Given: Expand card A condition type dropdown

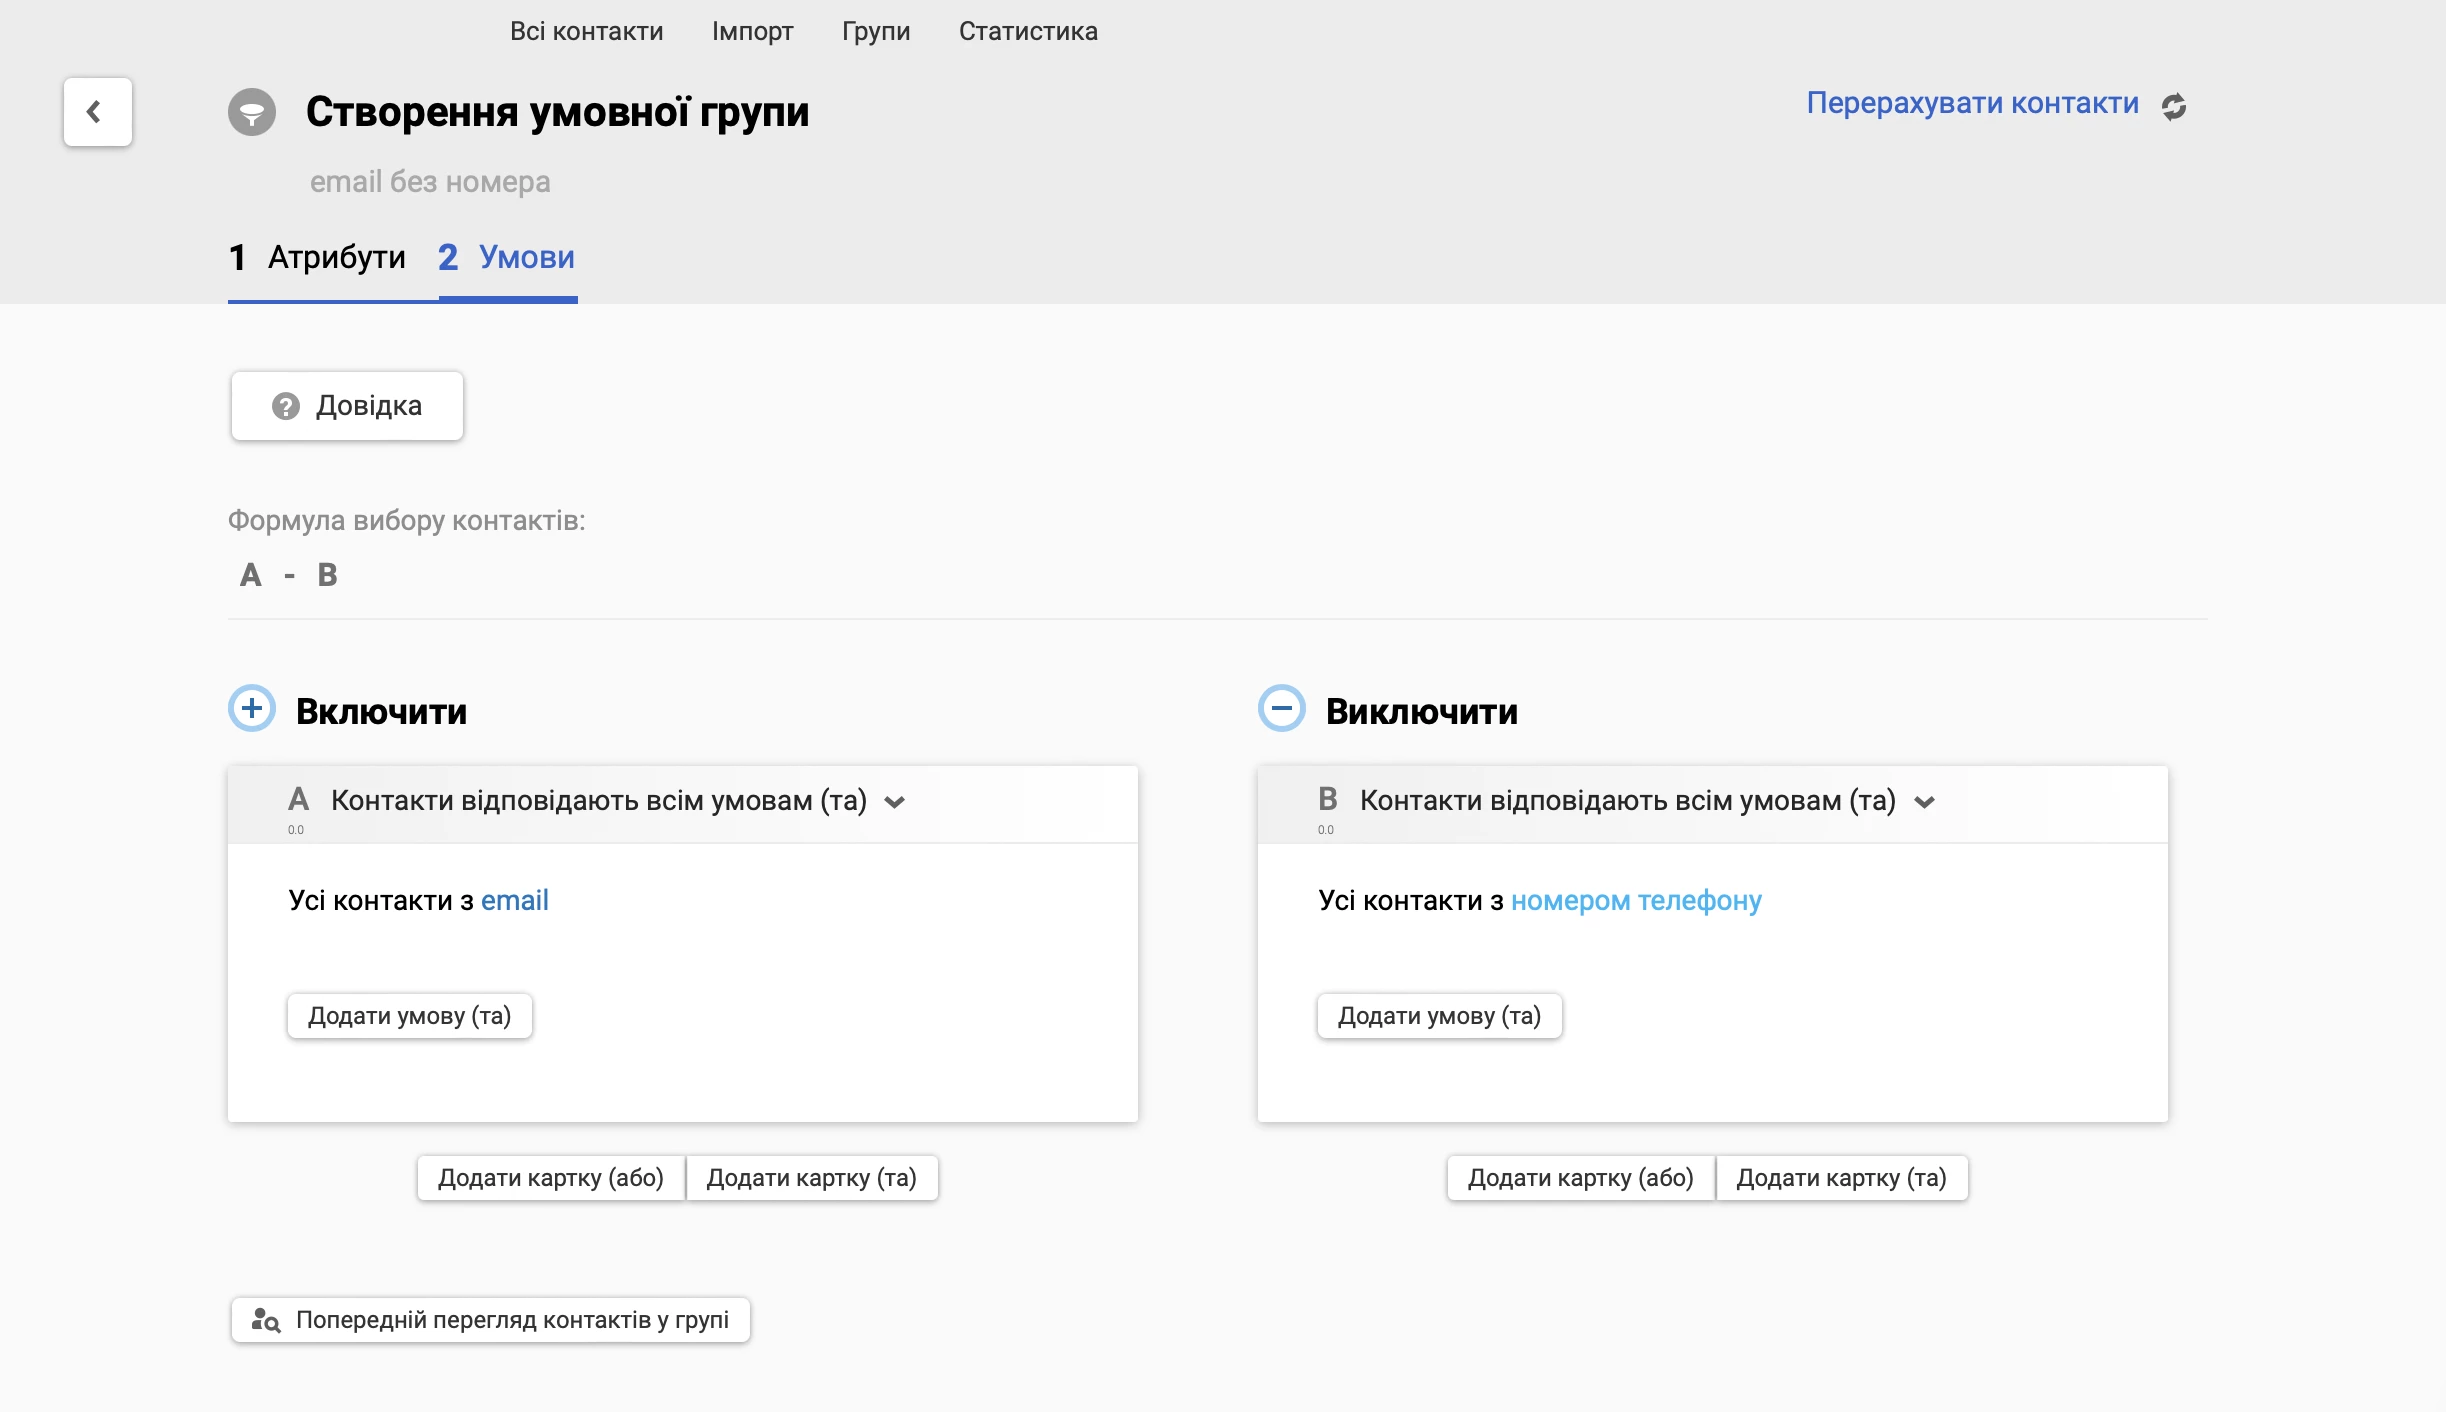Looking at the screenshot, I should pyautogui.click(x=895, y=802).
